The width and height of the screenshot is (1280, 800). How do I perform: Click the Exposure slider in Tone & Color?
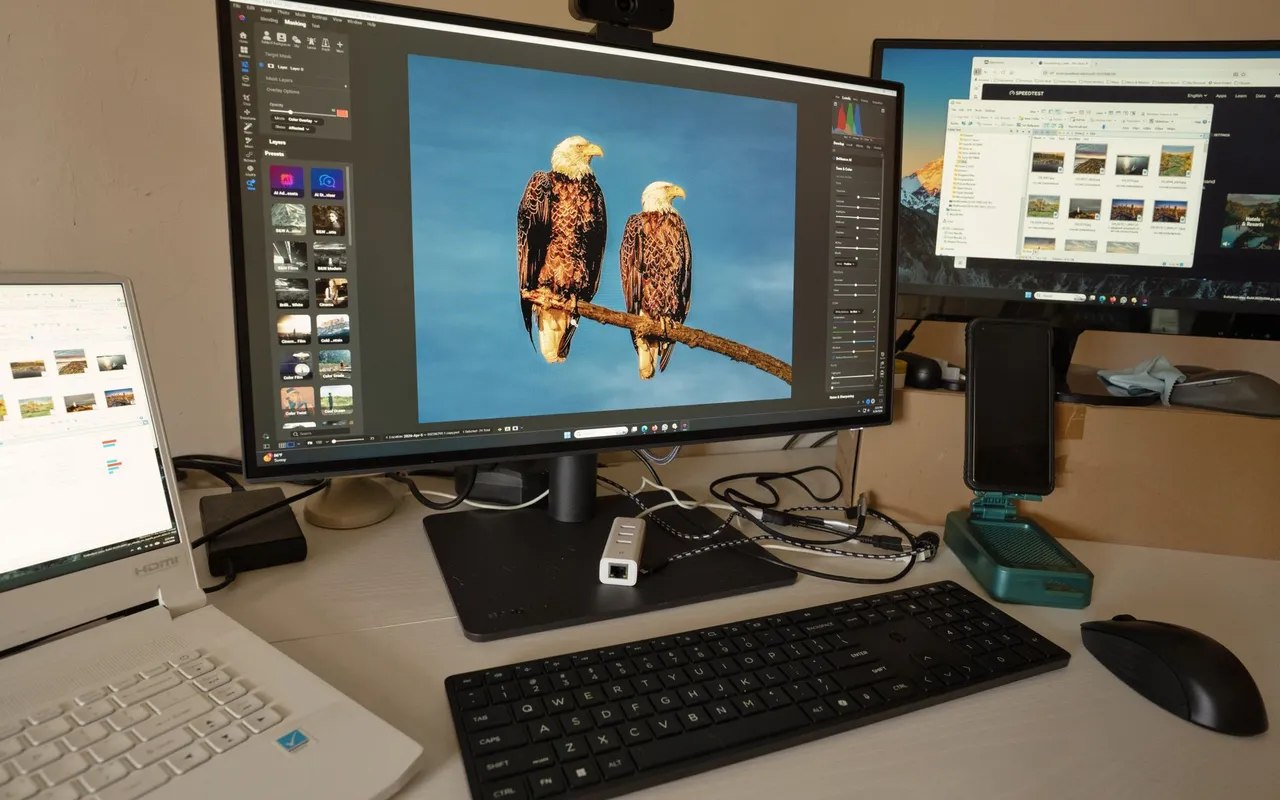tap(858, 197)
